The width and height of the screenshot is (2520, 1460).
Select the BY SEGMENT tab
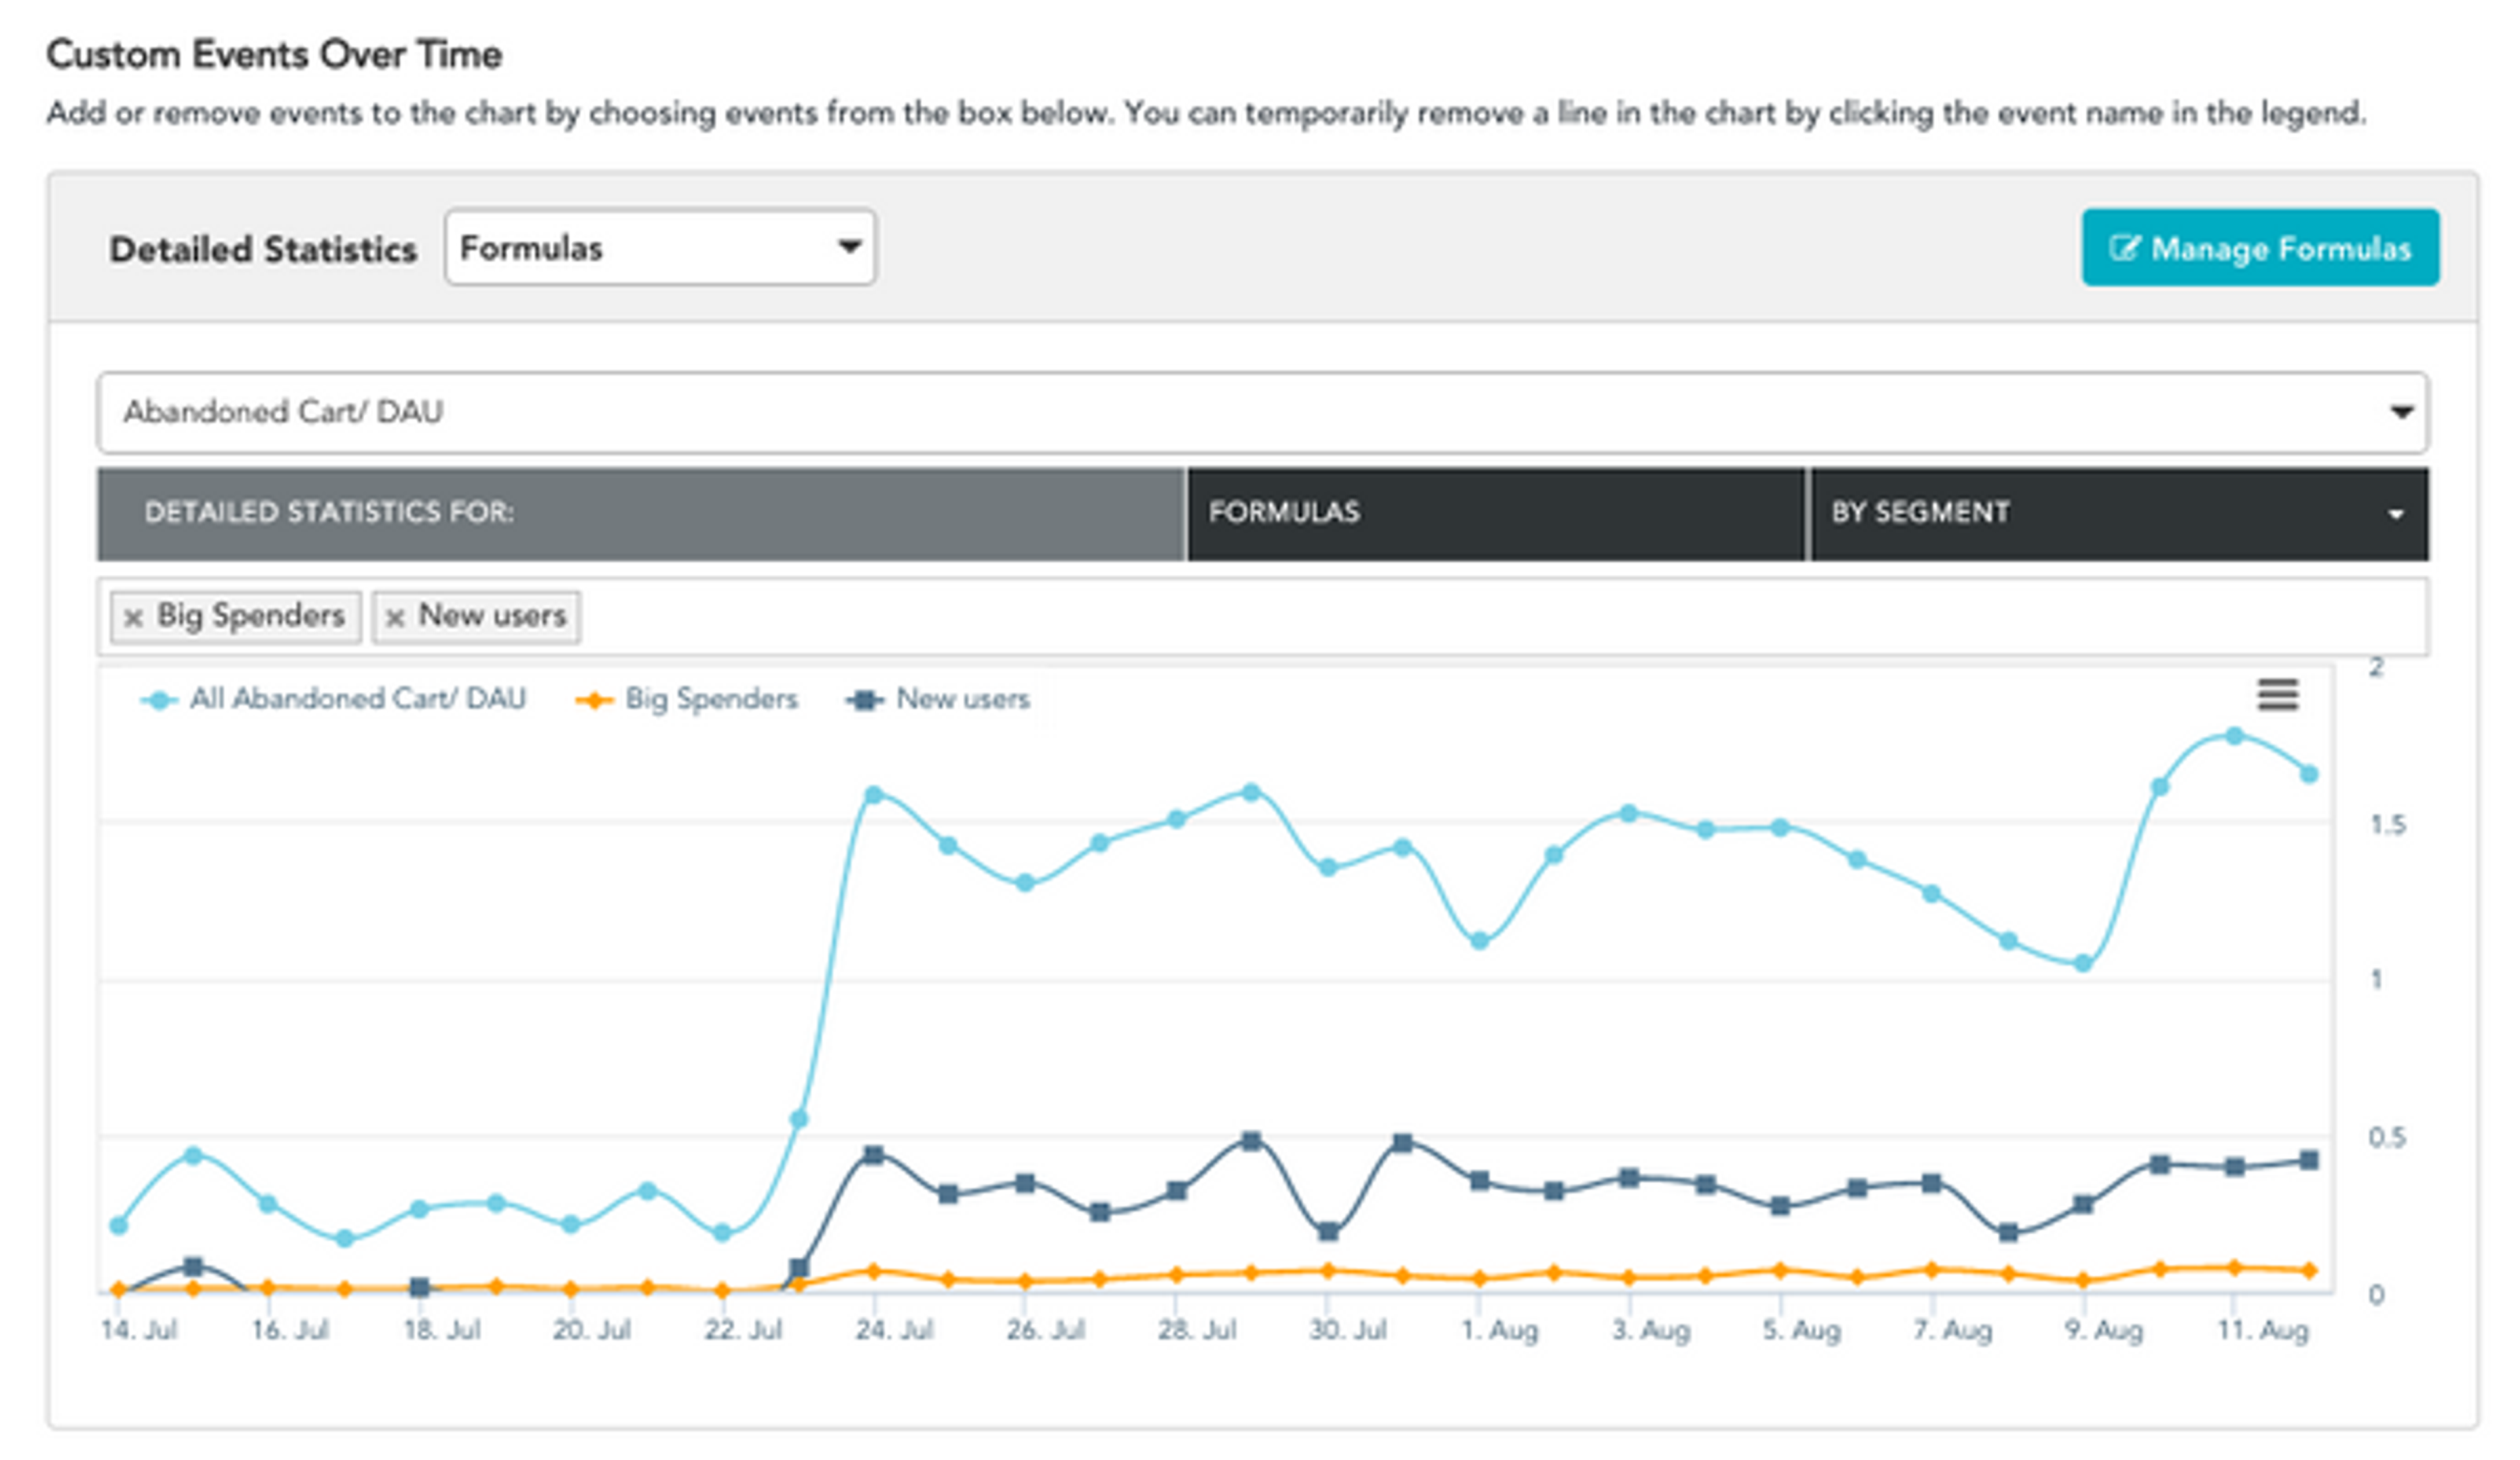[2119, 513]
